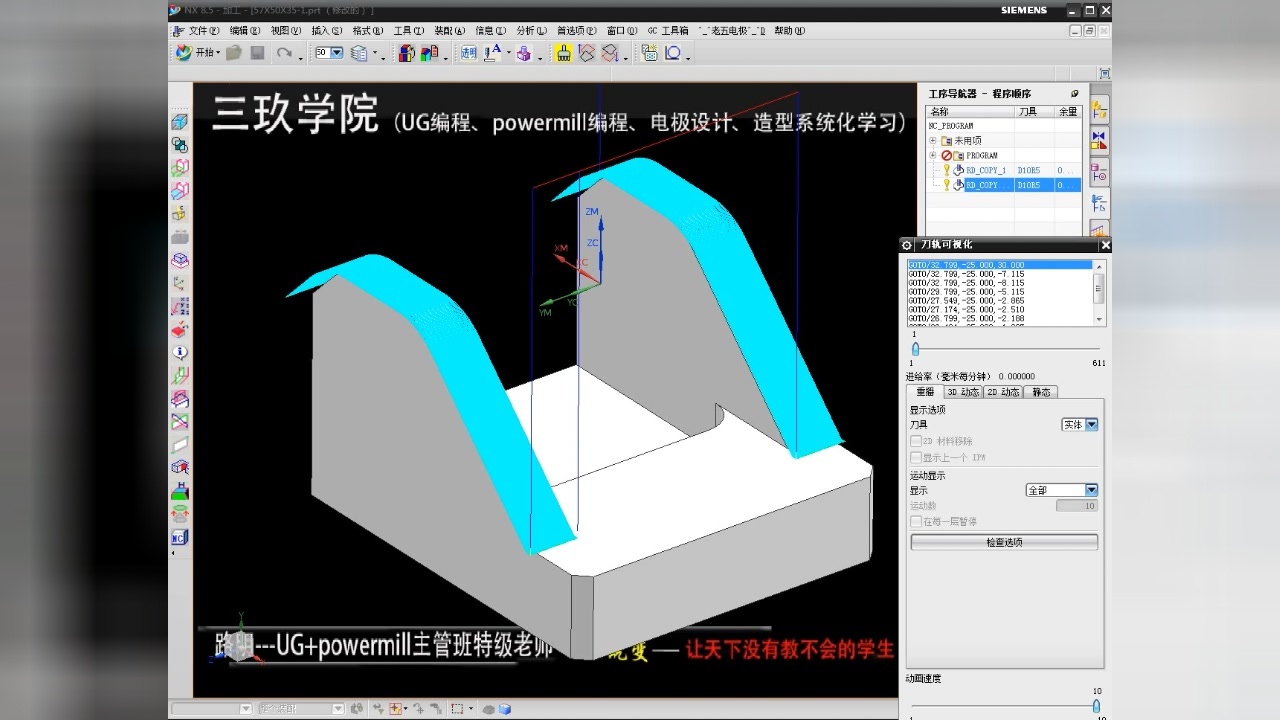Click the rotate geometry icon in toolbar

[587, 52]
